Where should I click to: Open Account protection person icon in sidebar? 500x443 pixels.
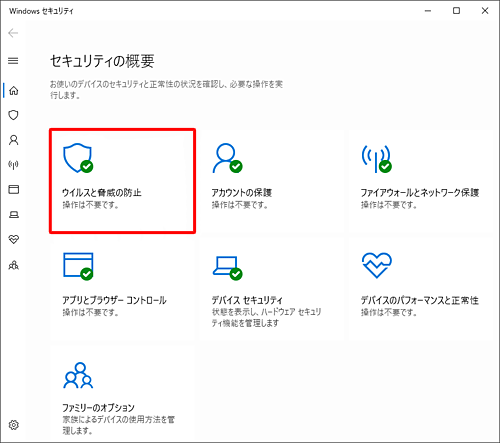point(14,140)
